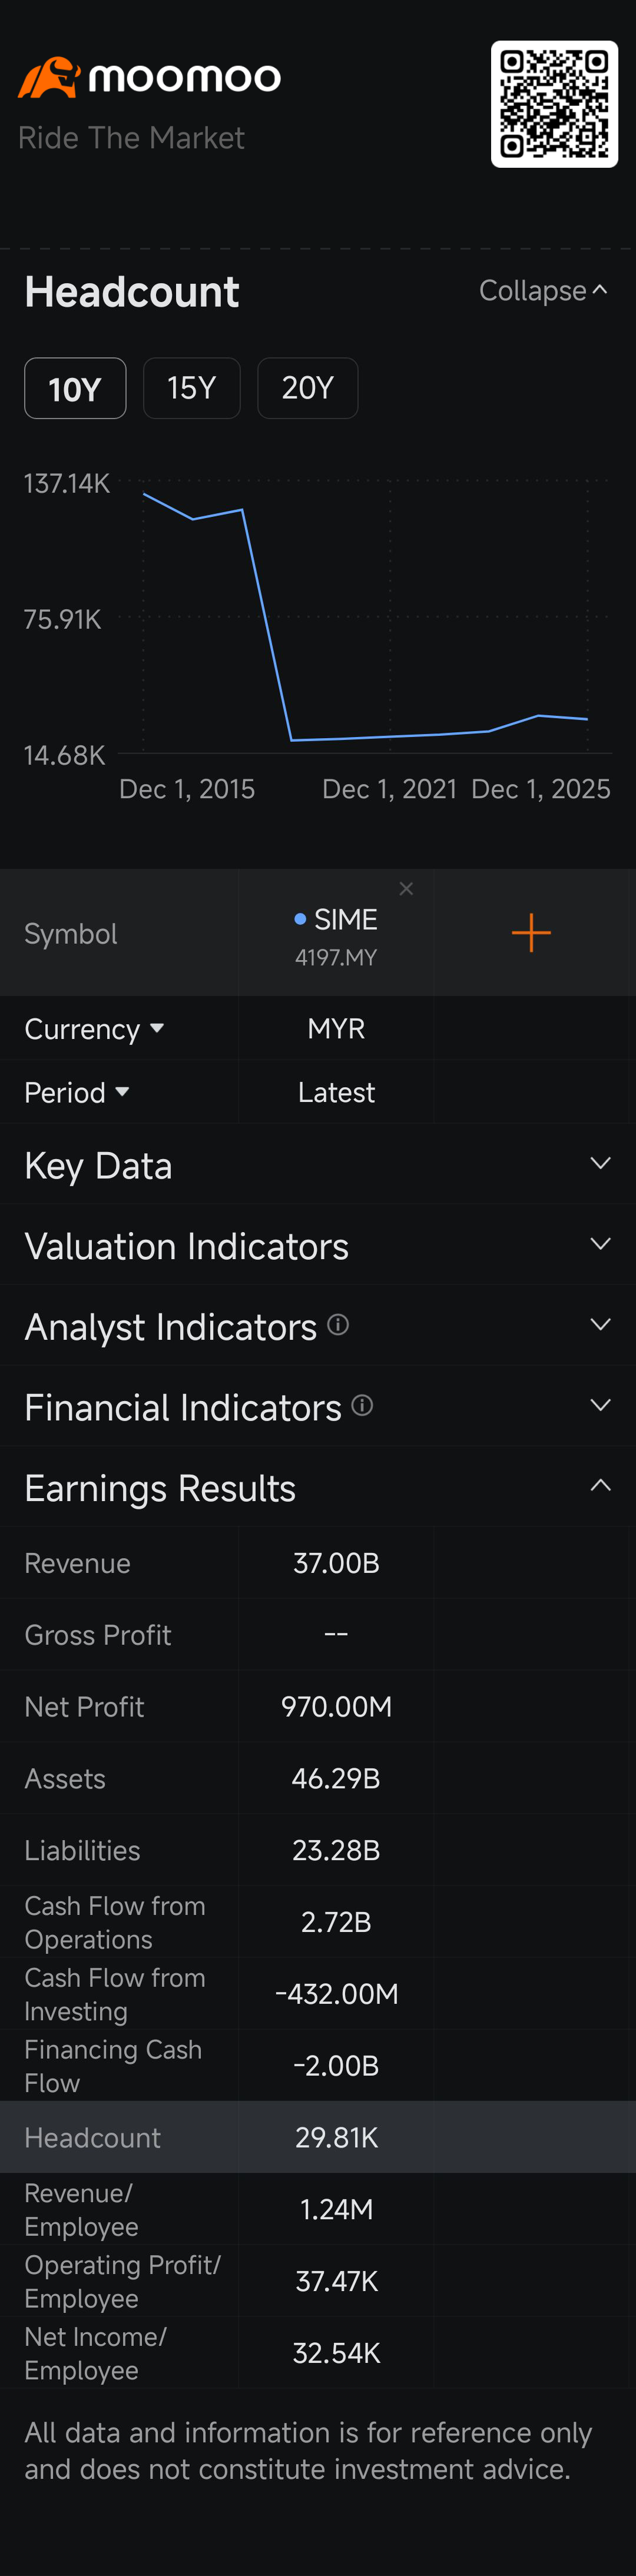Screen dimensions: 636x2576
Task: Collapse the Earnings Results section
Action: coord(318,1486)
